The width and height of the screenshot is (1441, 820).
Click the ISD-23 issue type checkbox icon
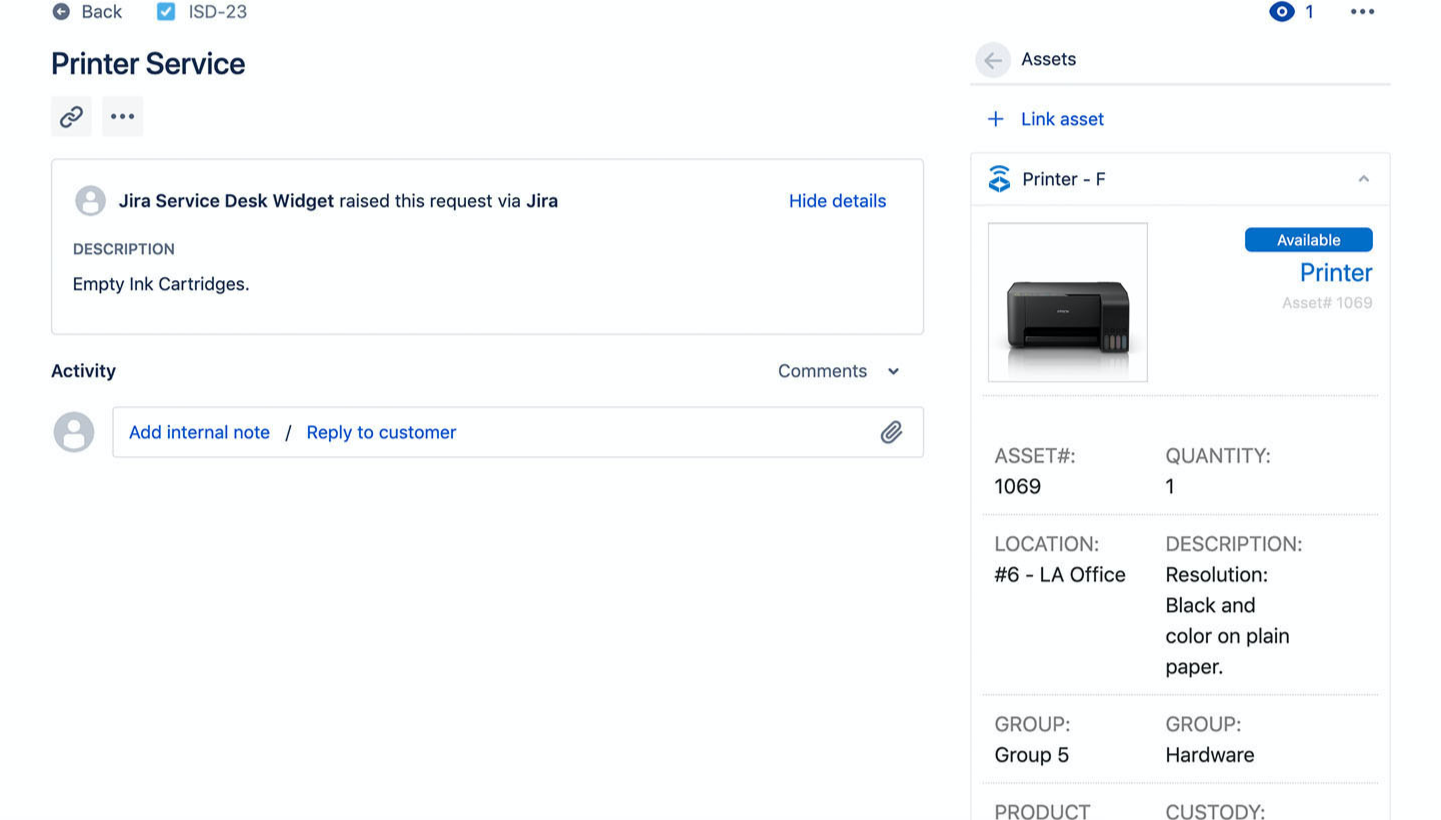(166, 12)
